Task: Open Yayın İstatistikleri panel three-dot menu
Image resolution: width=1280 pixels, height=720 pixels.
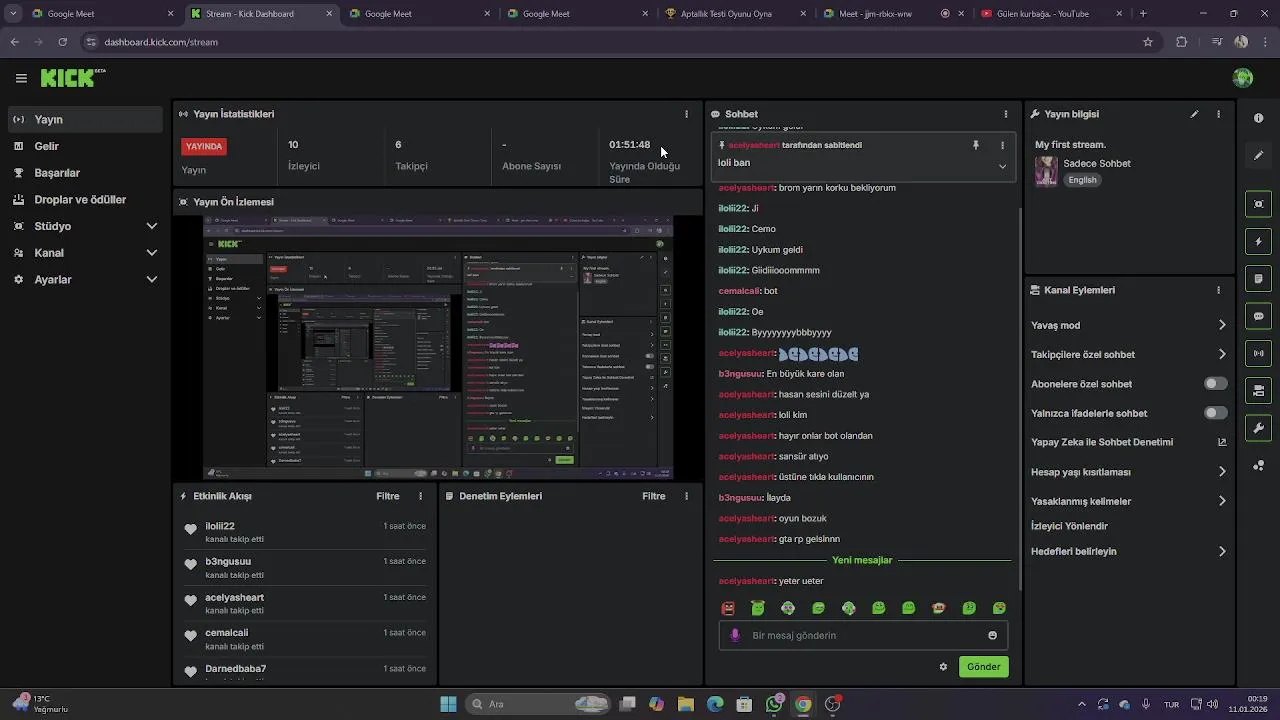Action: [686, 114]
